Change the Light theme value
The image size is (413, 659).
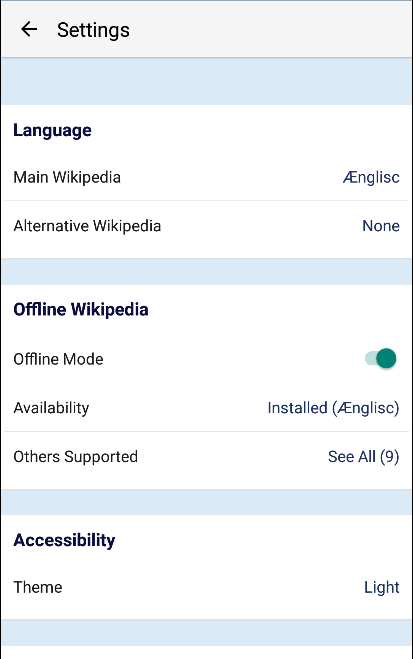click(x=381, y=587)
